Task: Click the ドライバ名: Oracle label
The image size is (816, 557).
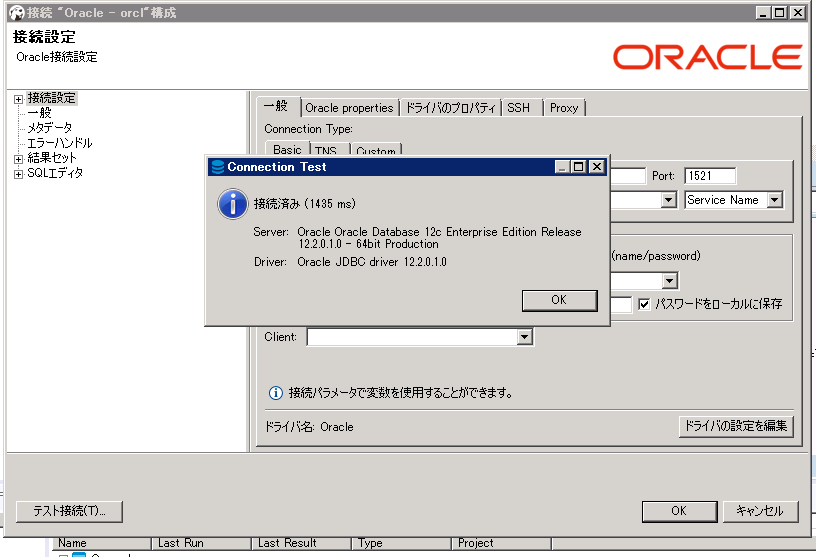Action: (x=309, y=427)
